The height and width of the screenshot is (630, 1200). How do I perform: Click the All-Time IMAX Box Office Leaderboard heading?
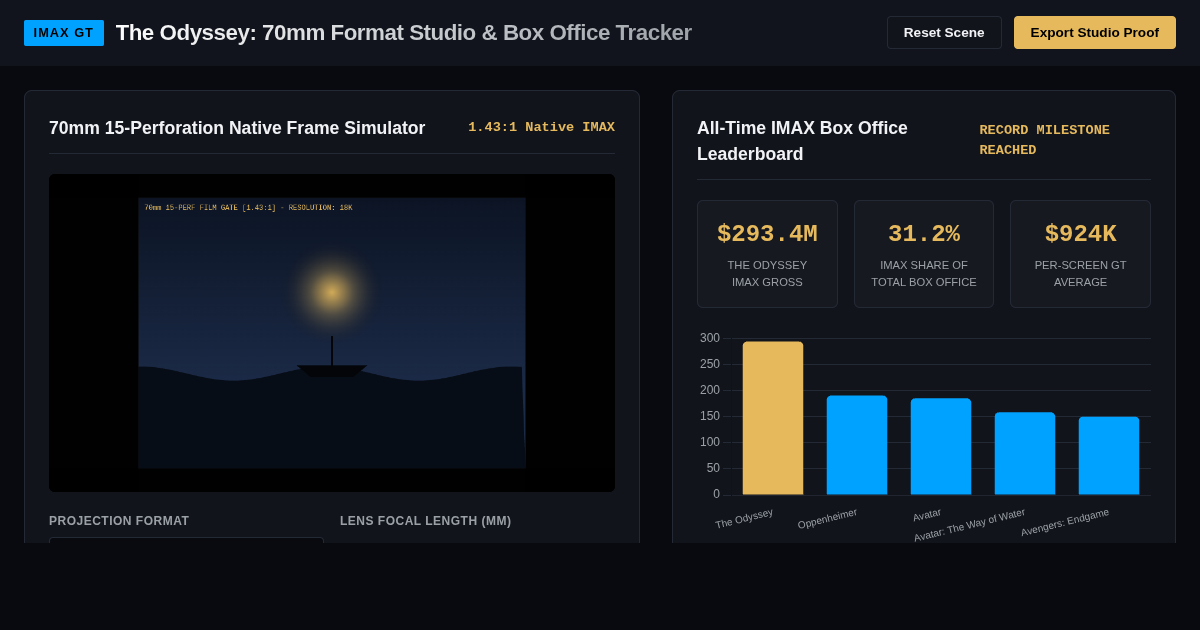pyautogui.click(x=802, y=141)
